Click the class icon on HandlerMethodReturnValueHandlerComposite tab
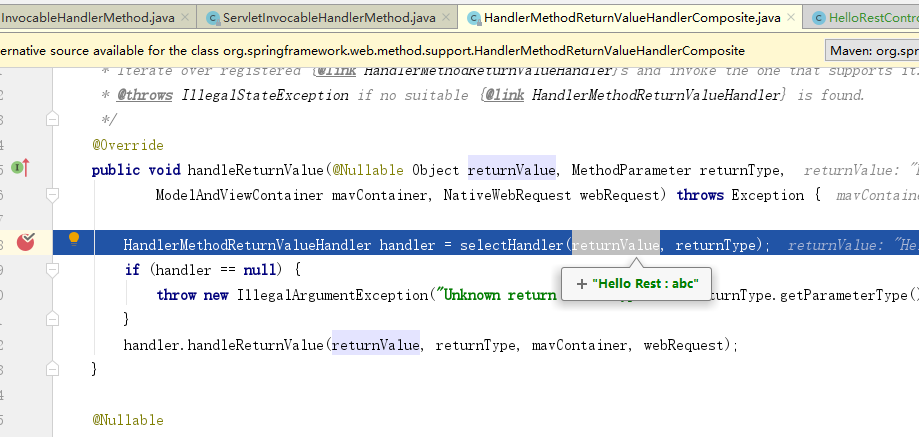The height and width of the screenshot is (437, 919). pyautogui.click(x=472, y=18)
